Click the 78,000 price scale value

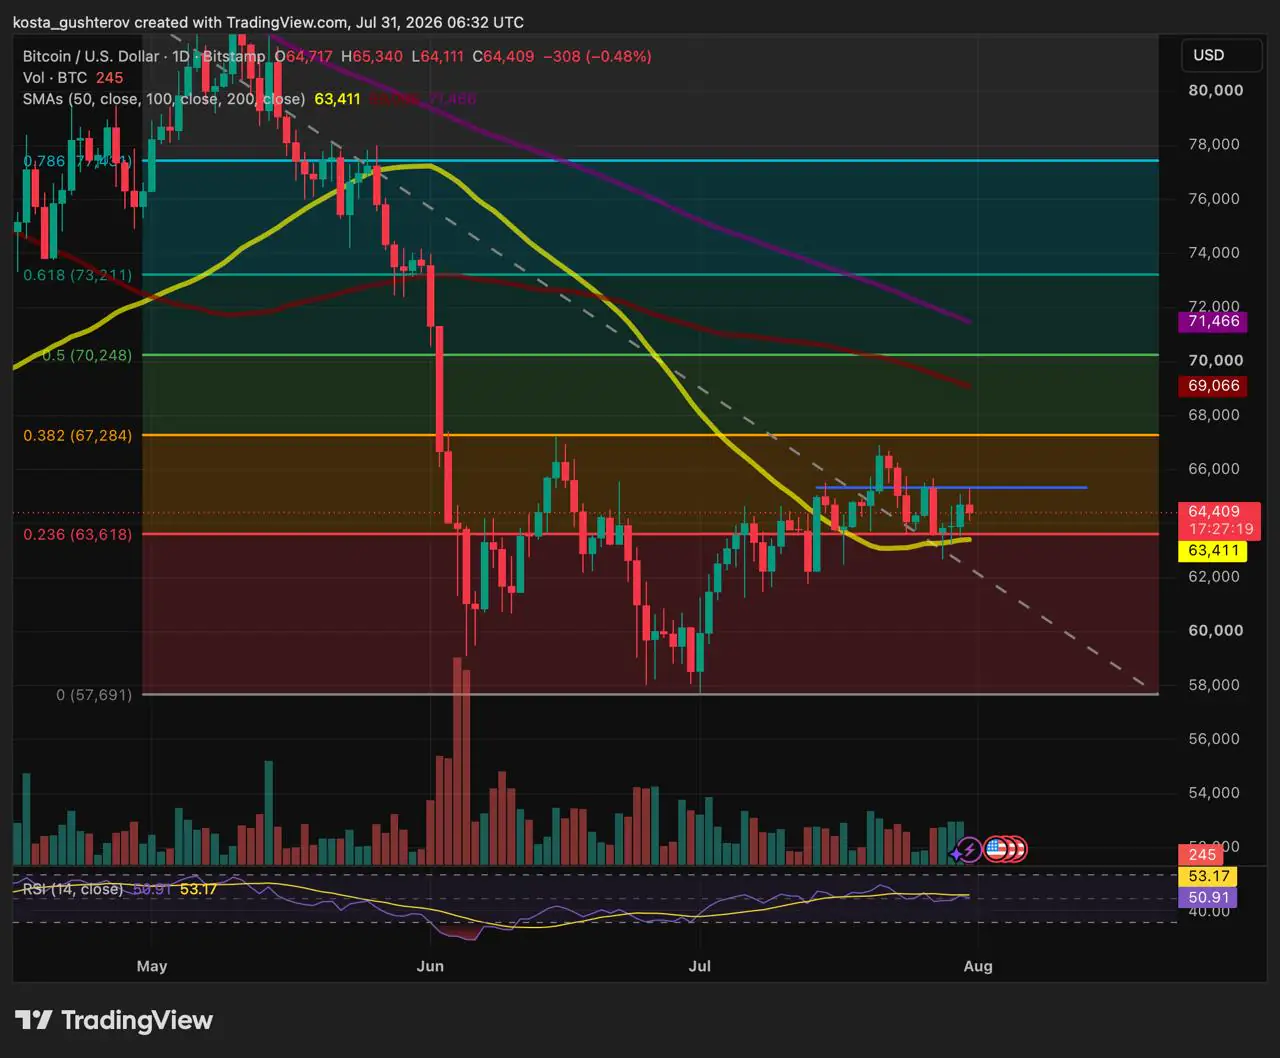point(1214,144)
